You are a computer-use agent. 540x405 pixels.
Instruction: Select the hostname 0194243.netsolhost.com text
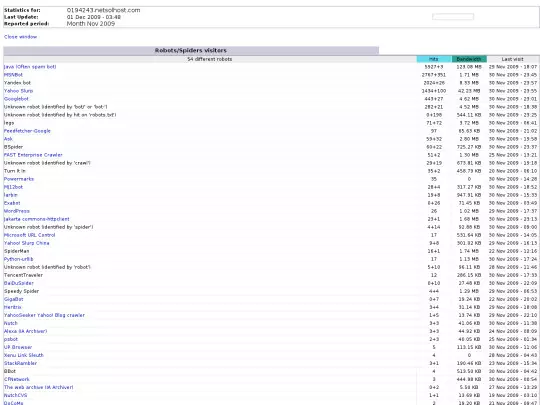click(103, 10)
